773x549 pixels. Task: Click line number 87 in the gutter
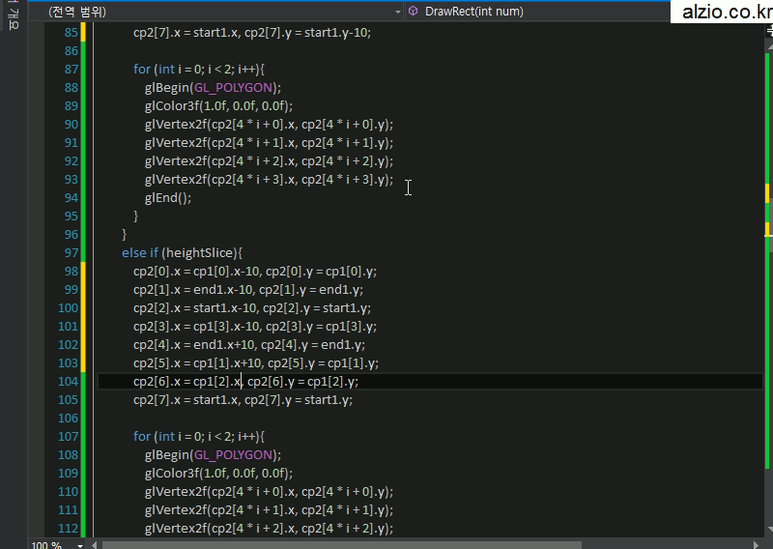click(71, 69)
